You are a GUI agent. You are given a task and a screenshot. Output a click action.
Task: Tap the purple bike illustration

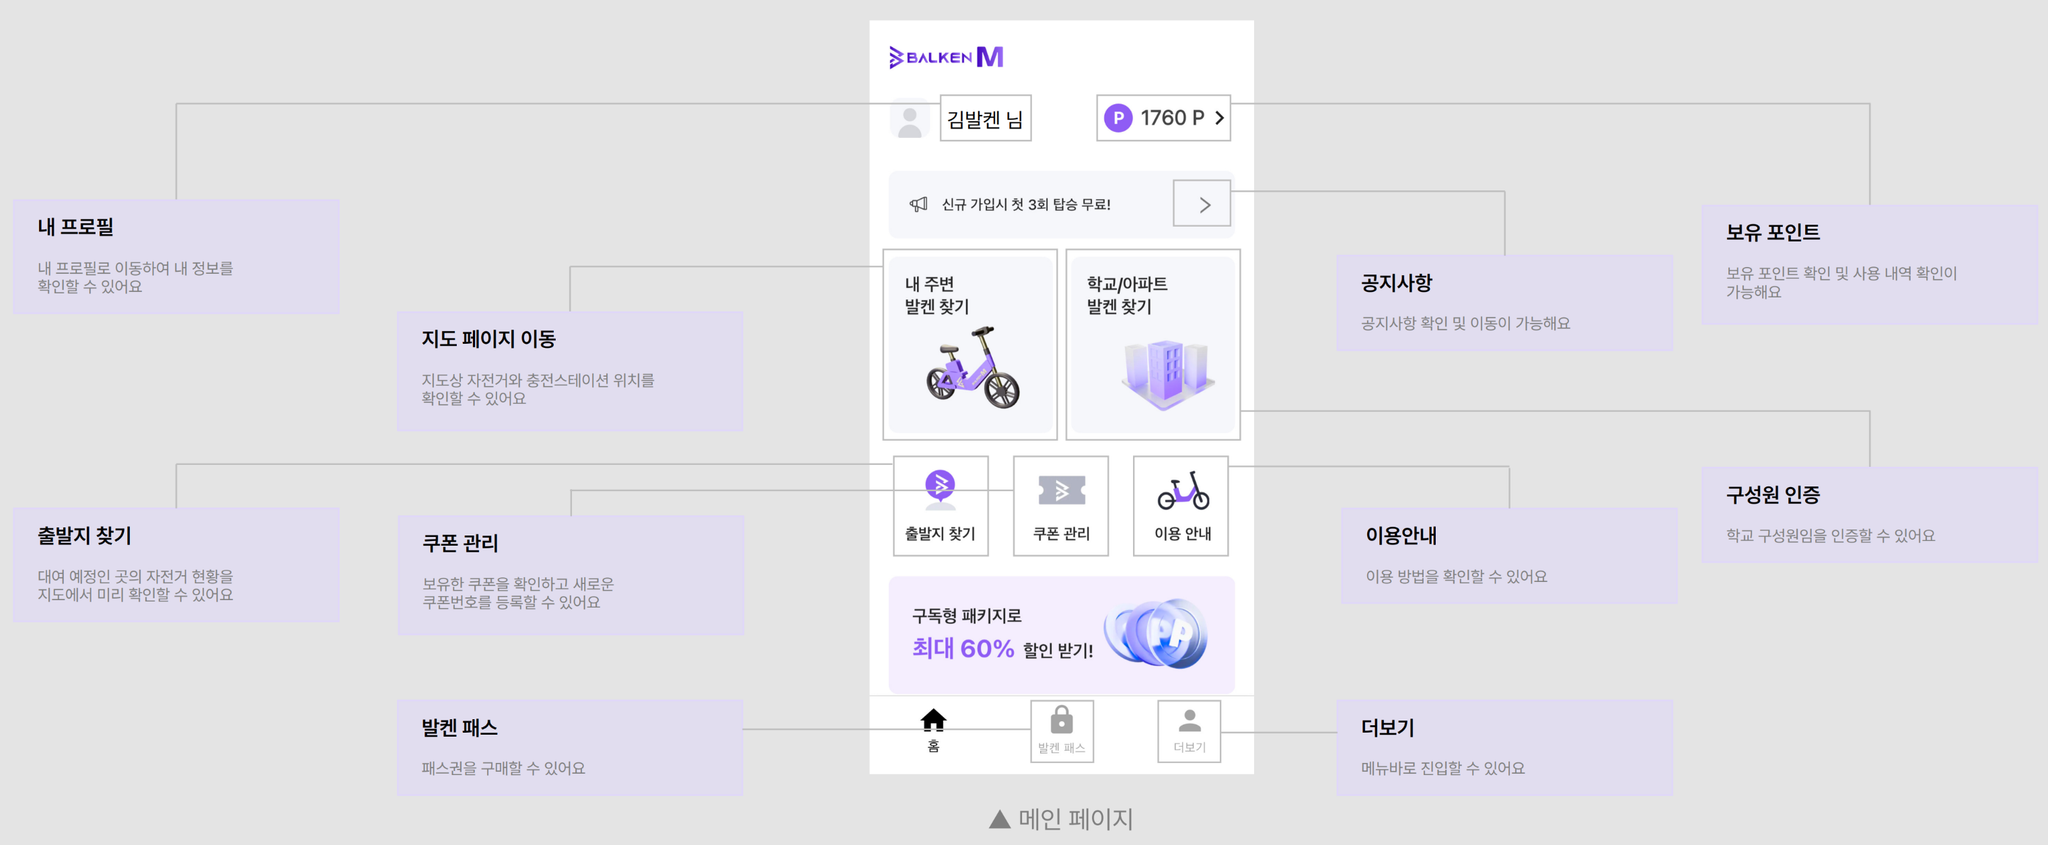[x=972, y=367]
